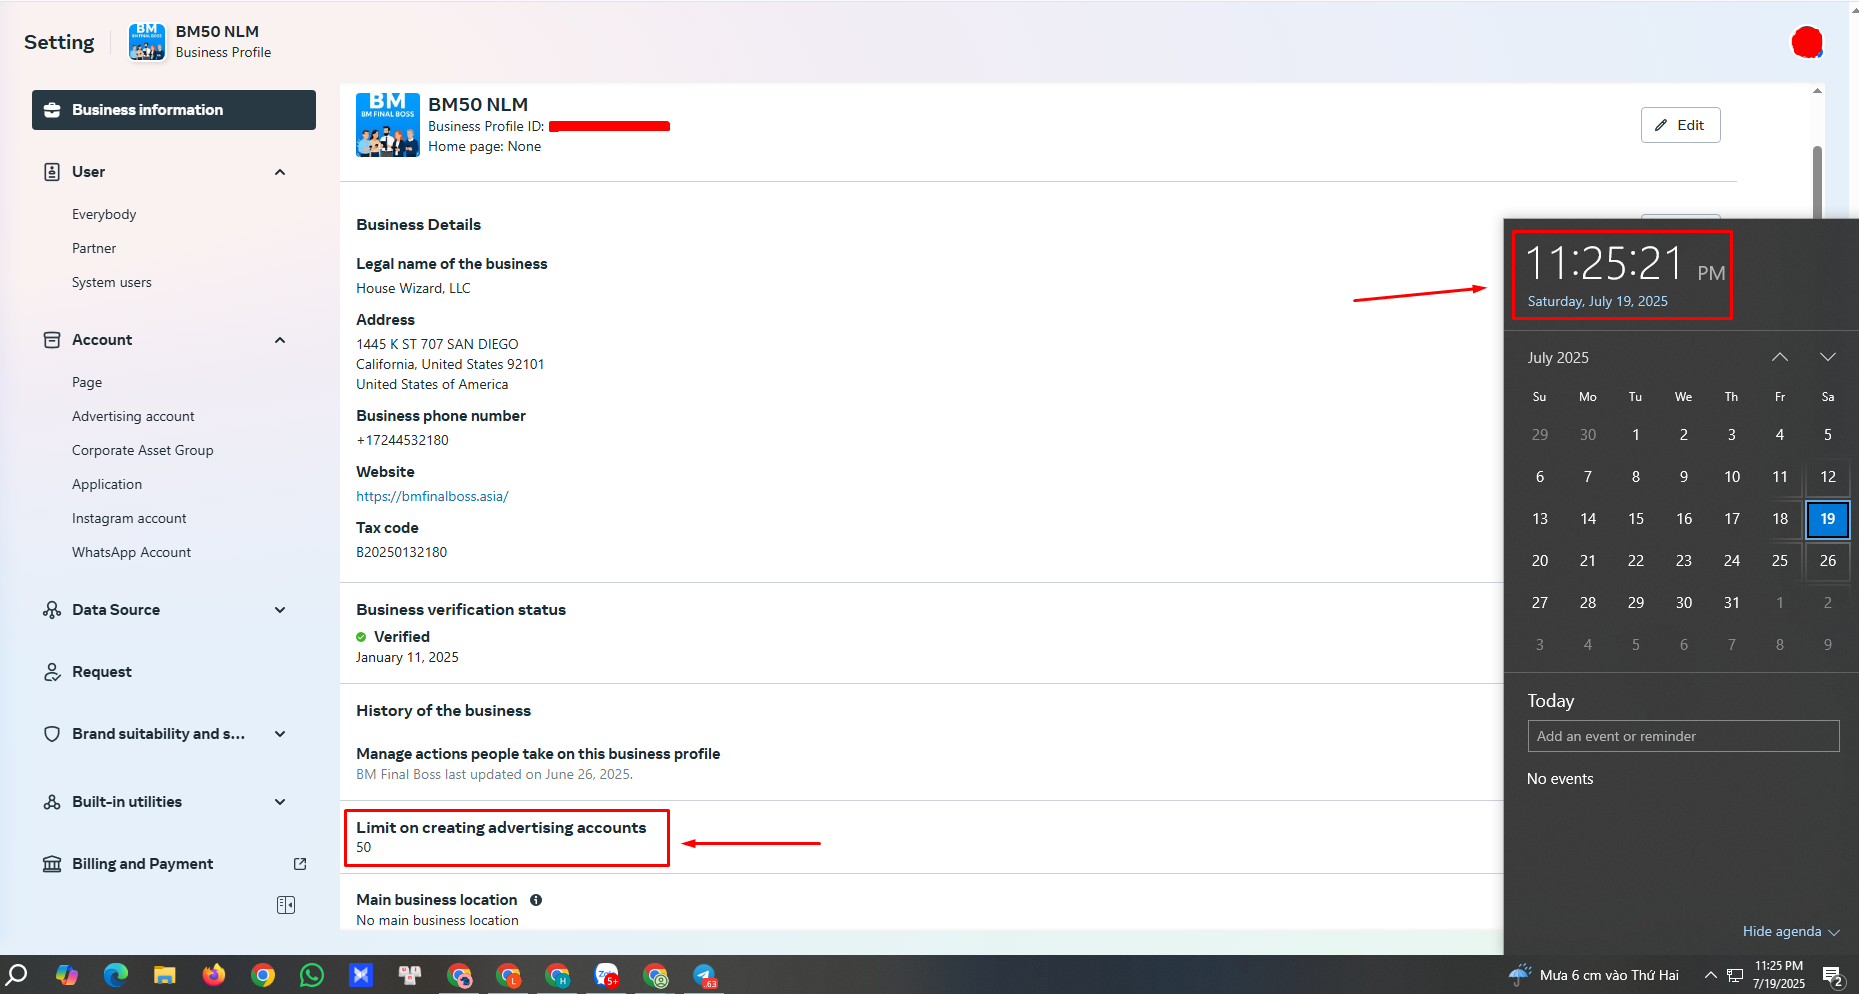This screenshot has width=1859, height=994.
Task: Click the Edit button for BM50 NLM
Action: 1681,125
